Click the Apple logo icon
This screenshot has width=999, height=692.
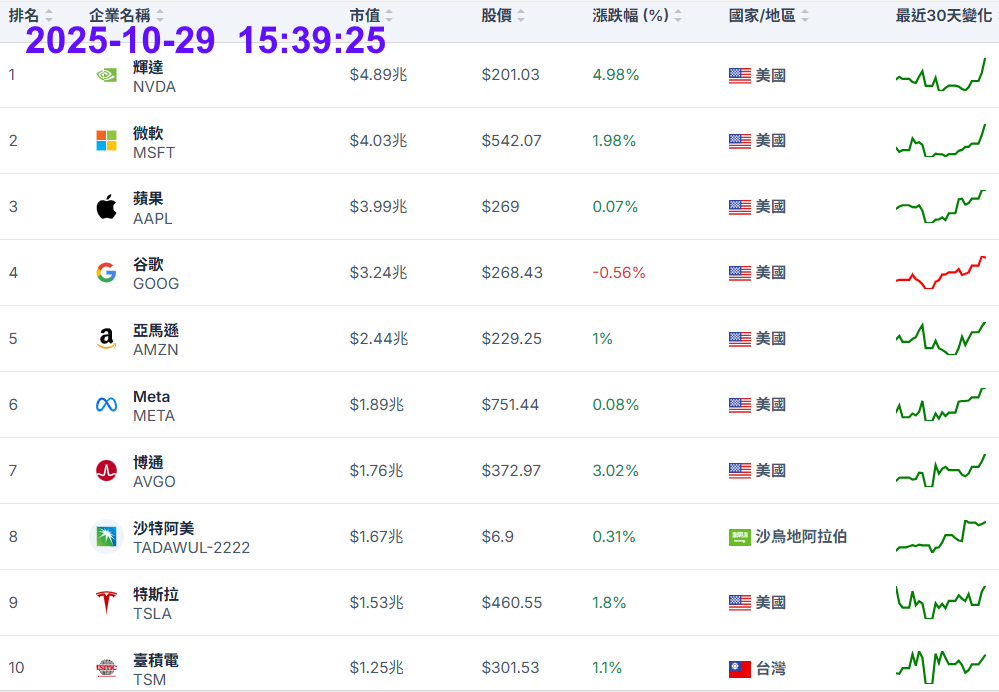pos(106,207)
